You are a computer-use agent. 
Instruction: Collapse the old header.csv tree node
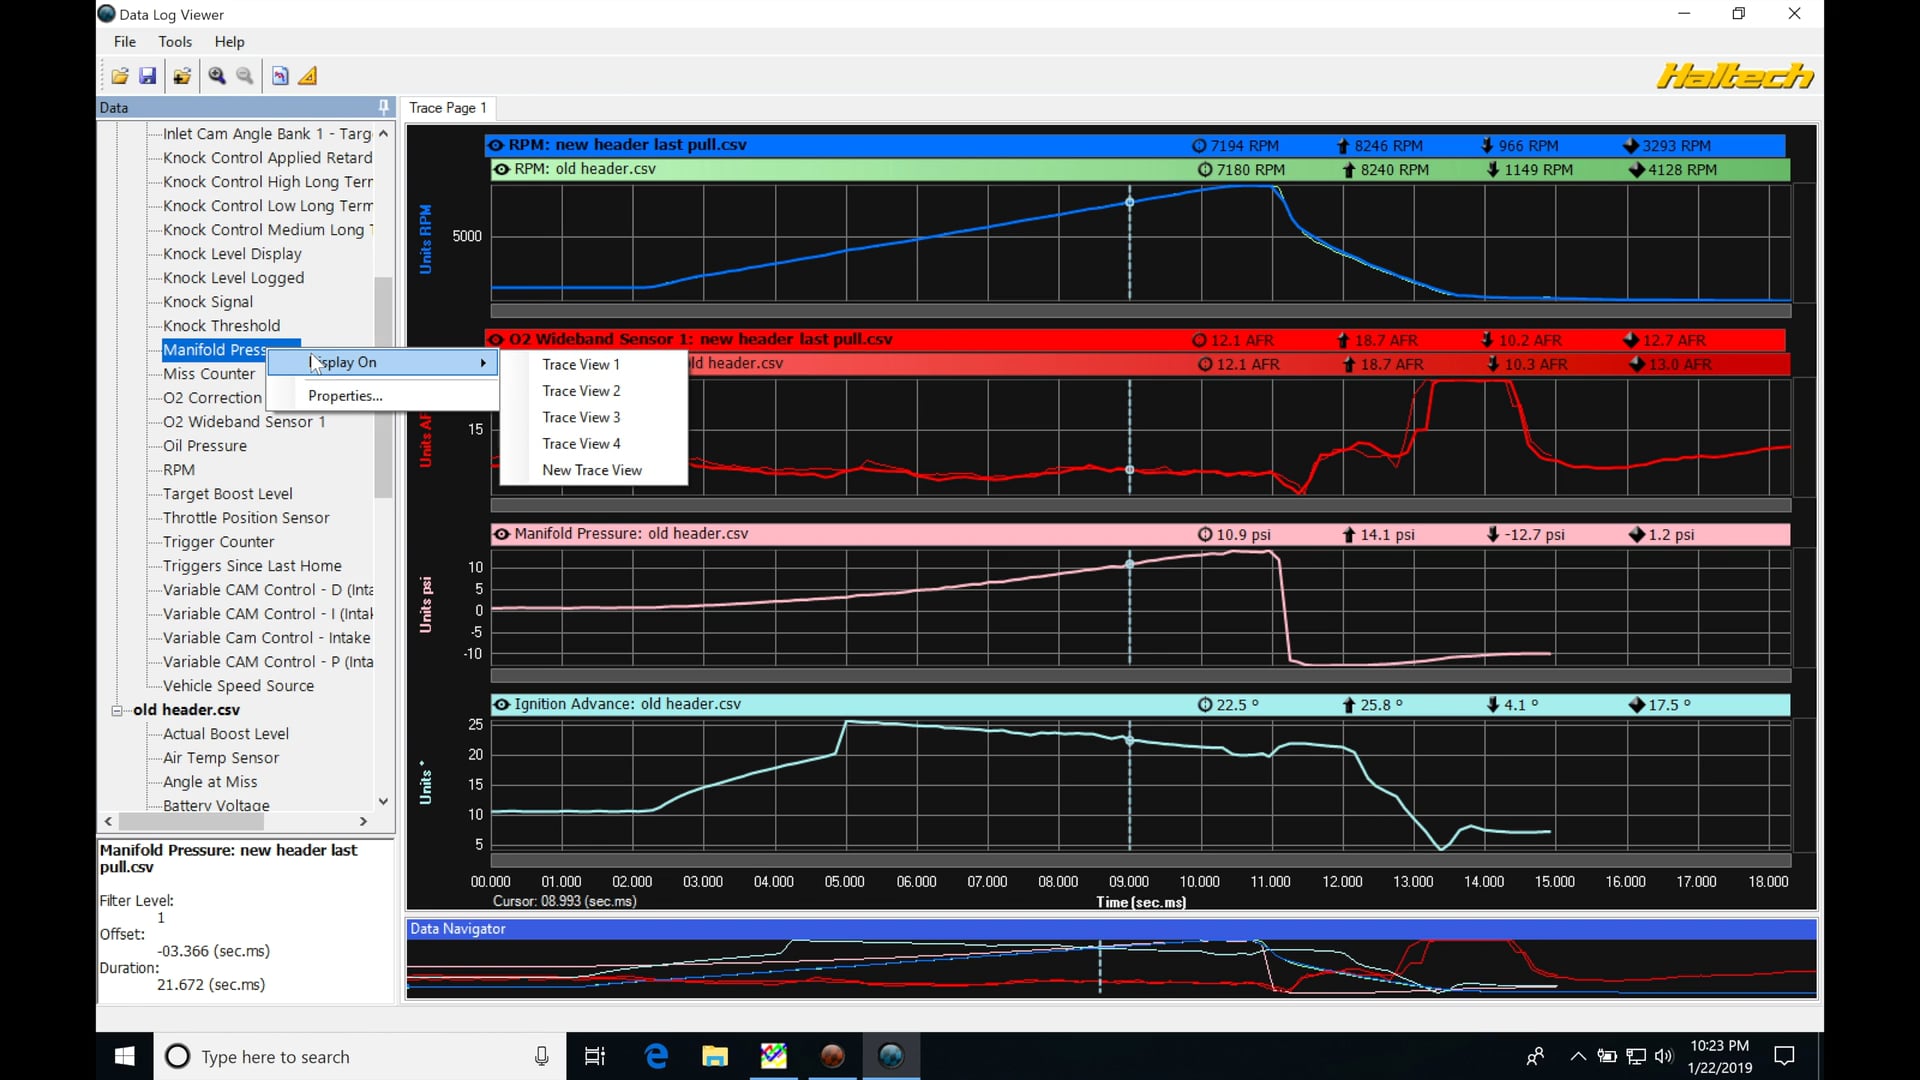pos(117,710)
